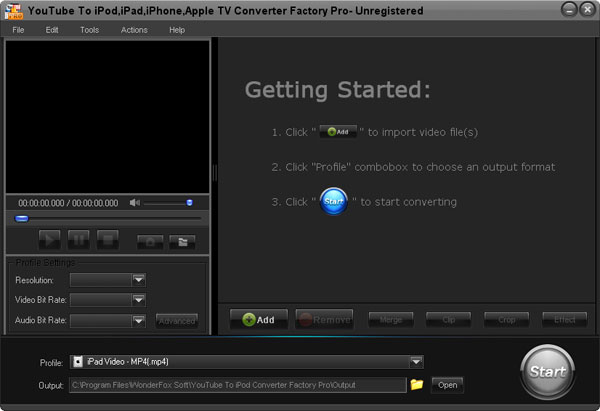Click the Output path text field
Viewport: 600px width, 411px height.
tap(237, 385)
